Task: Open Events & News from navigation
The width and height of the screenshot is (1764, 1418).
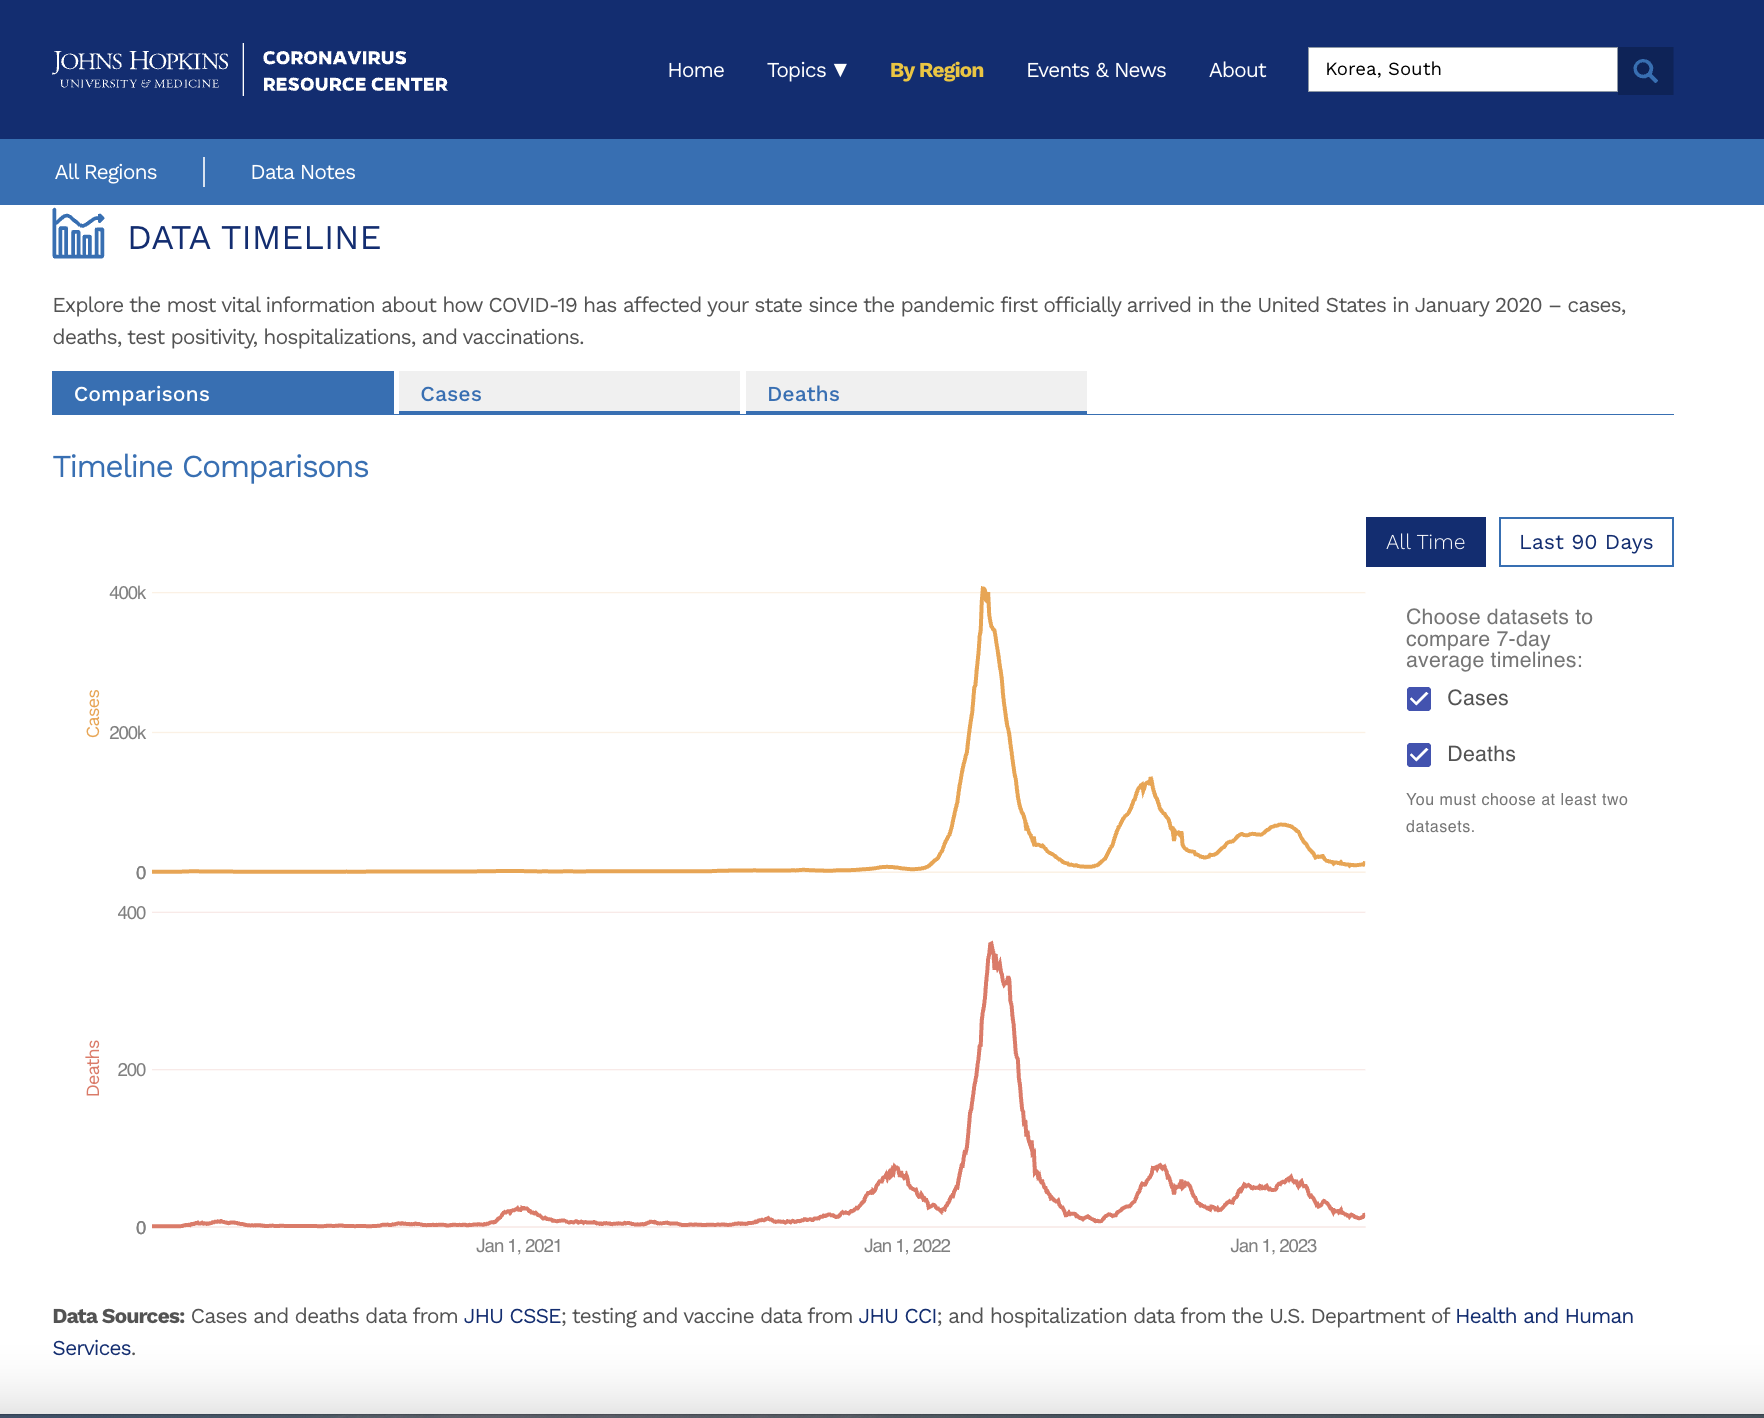Action: pyautogui.click(x=1096, y=70)
